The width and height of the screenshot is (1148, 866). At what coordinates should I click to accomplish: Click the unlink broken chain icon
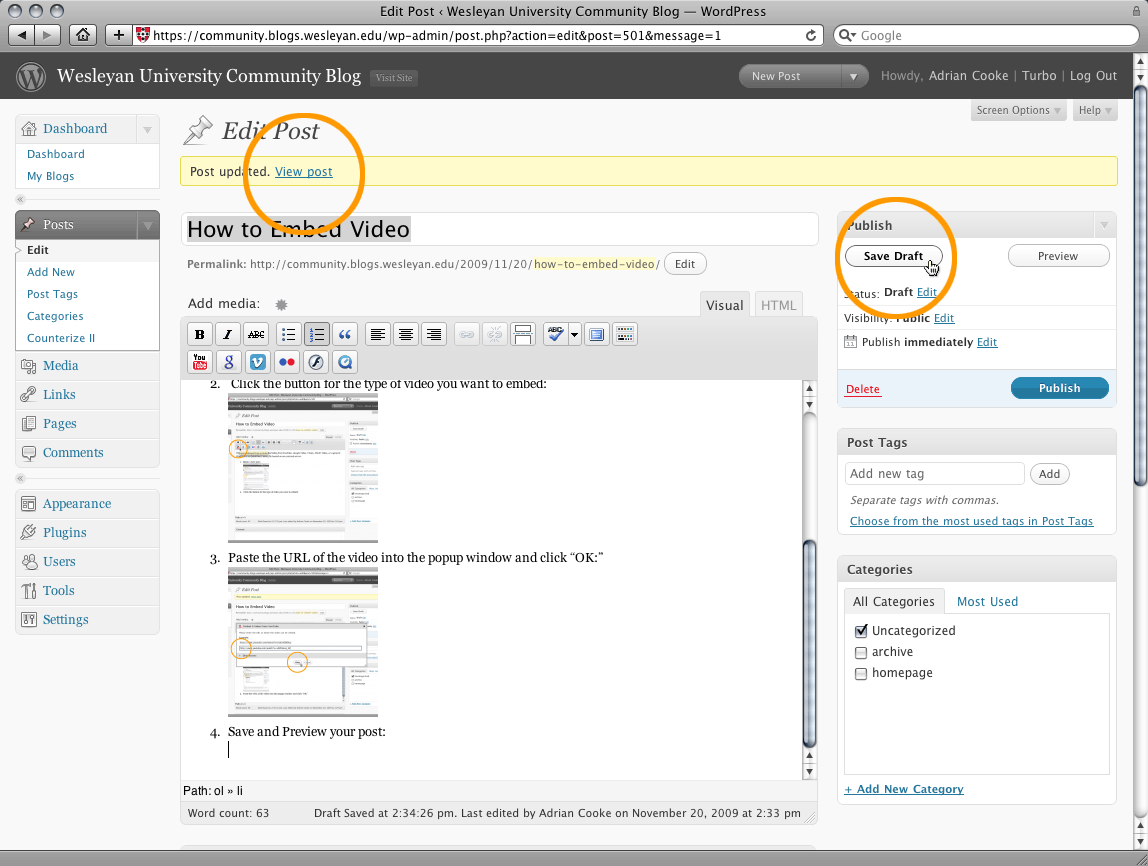point(495,335)
